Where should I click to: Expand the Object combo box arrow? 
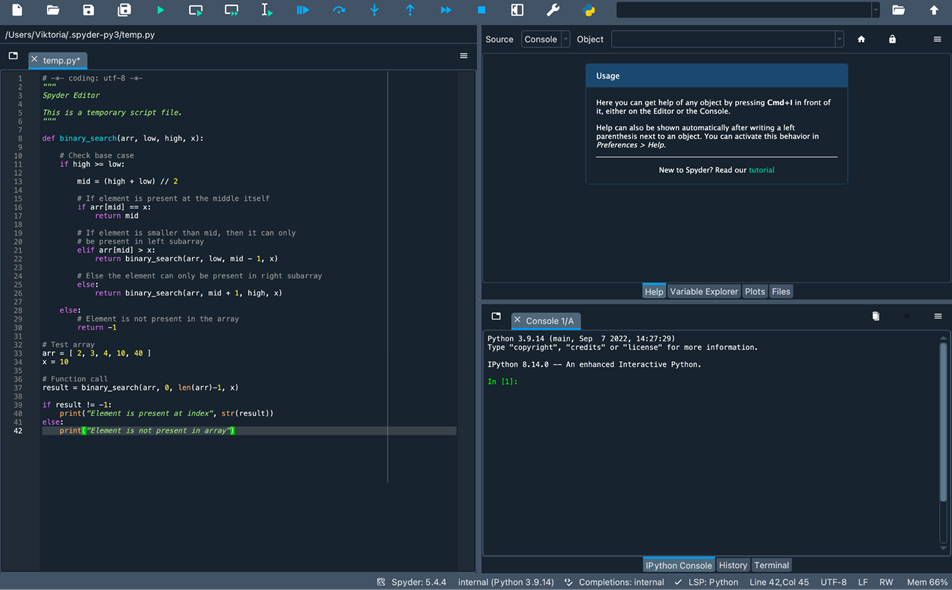839,39
